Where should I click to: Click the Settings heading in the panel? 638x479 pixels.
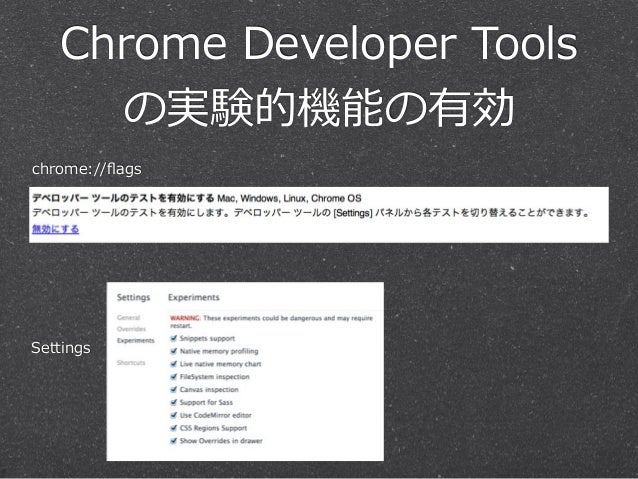133,297
